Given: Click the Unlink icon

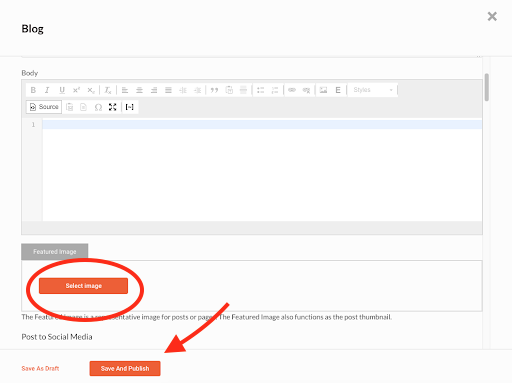Looking at the screenshot, I should click(x=306, y=90).
